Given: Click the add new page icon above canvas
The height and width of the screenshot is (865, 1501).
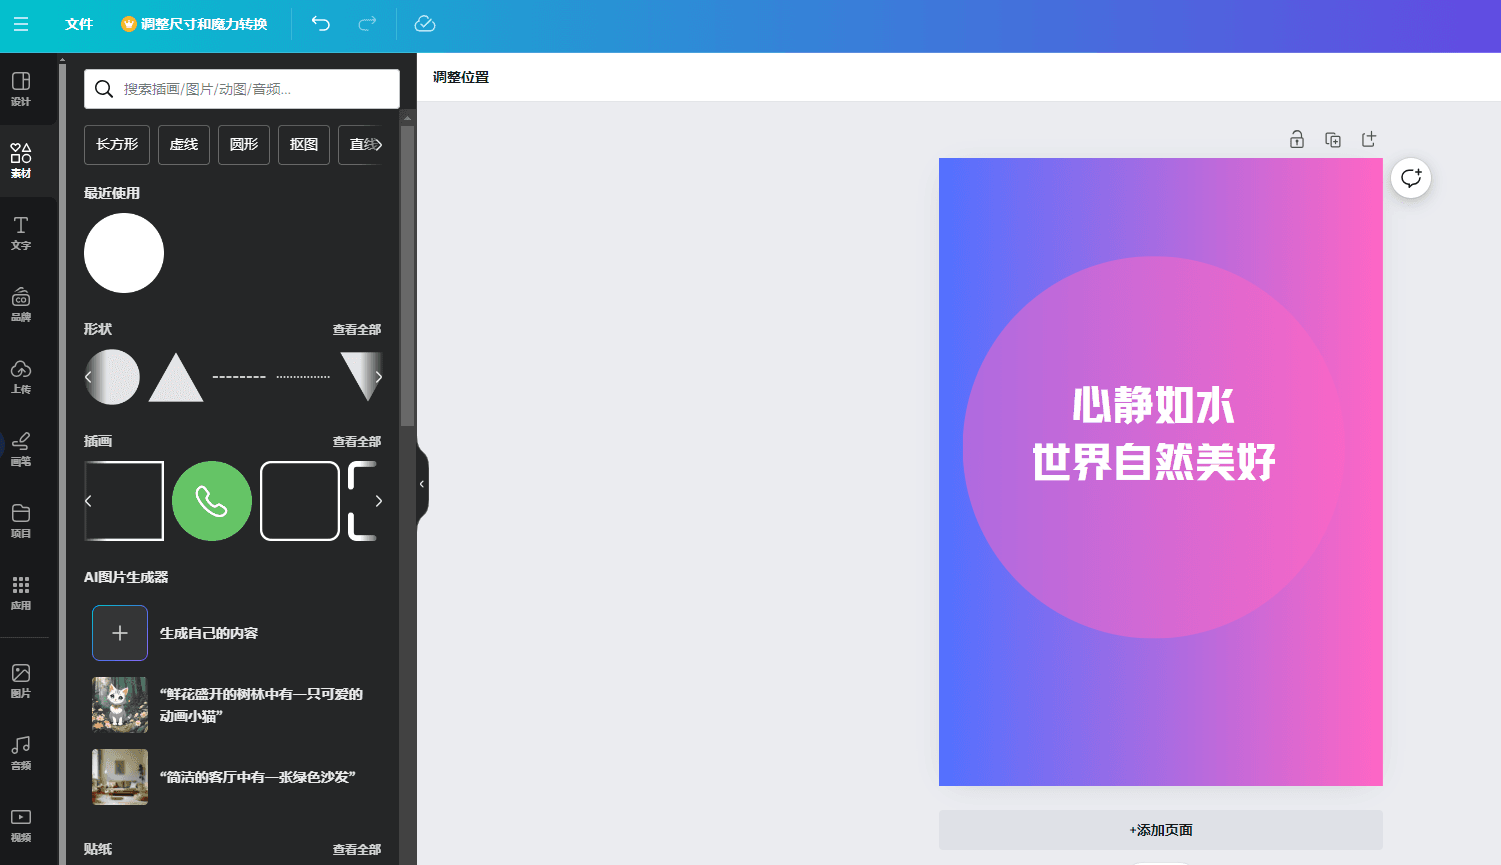Looking at the screenshot, I should (1369, 139).
